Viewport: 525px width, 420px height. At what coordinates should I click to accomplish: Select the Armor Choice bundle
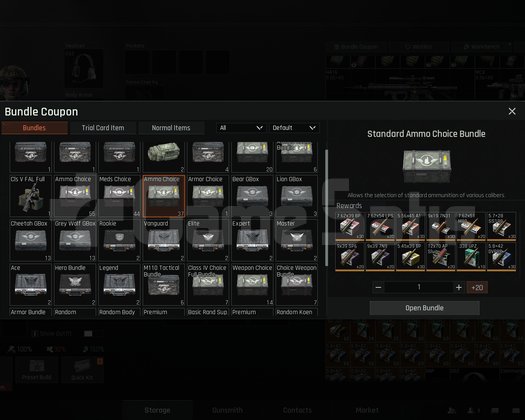tap(208, 196)
